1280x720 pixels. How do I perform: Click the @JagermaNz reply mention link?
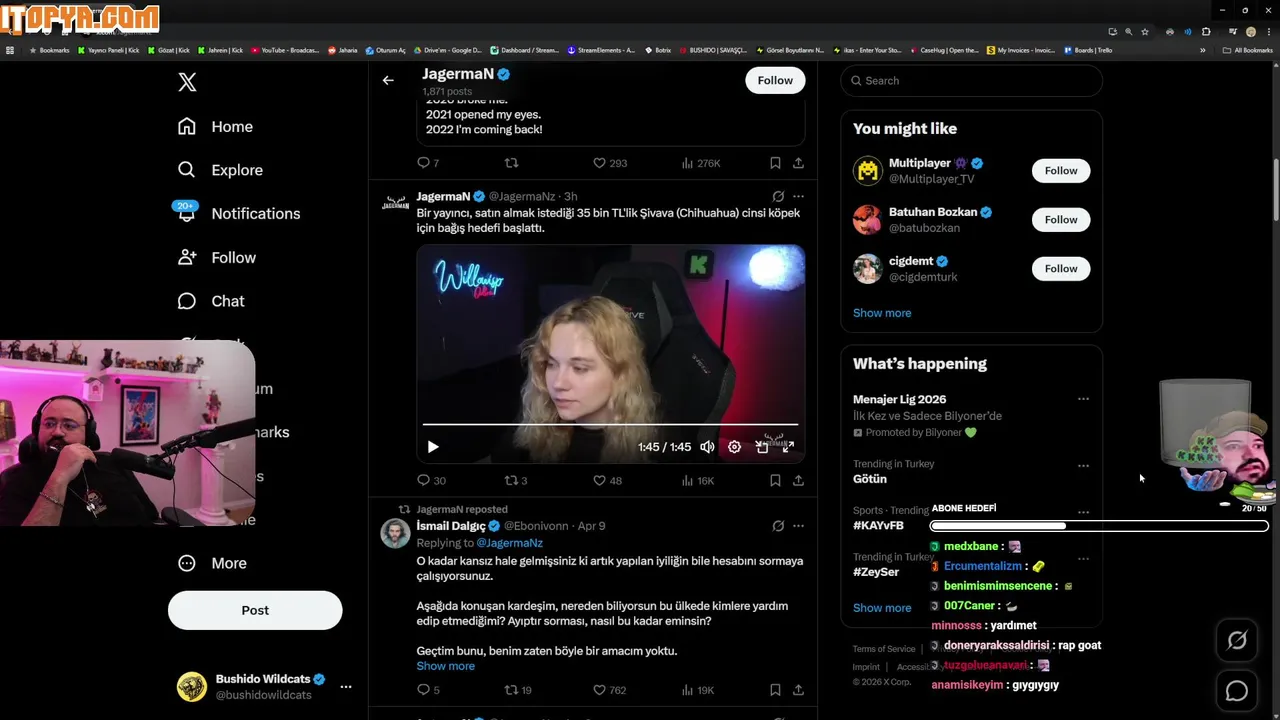coord(509,543)
